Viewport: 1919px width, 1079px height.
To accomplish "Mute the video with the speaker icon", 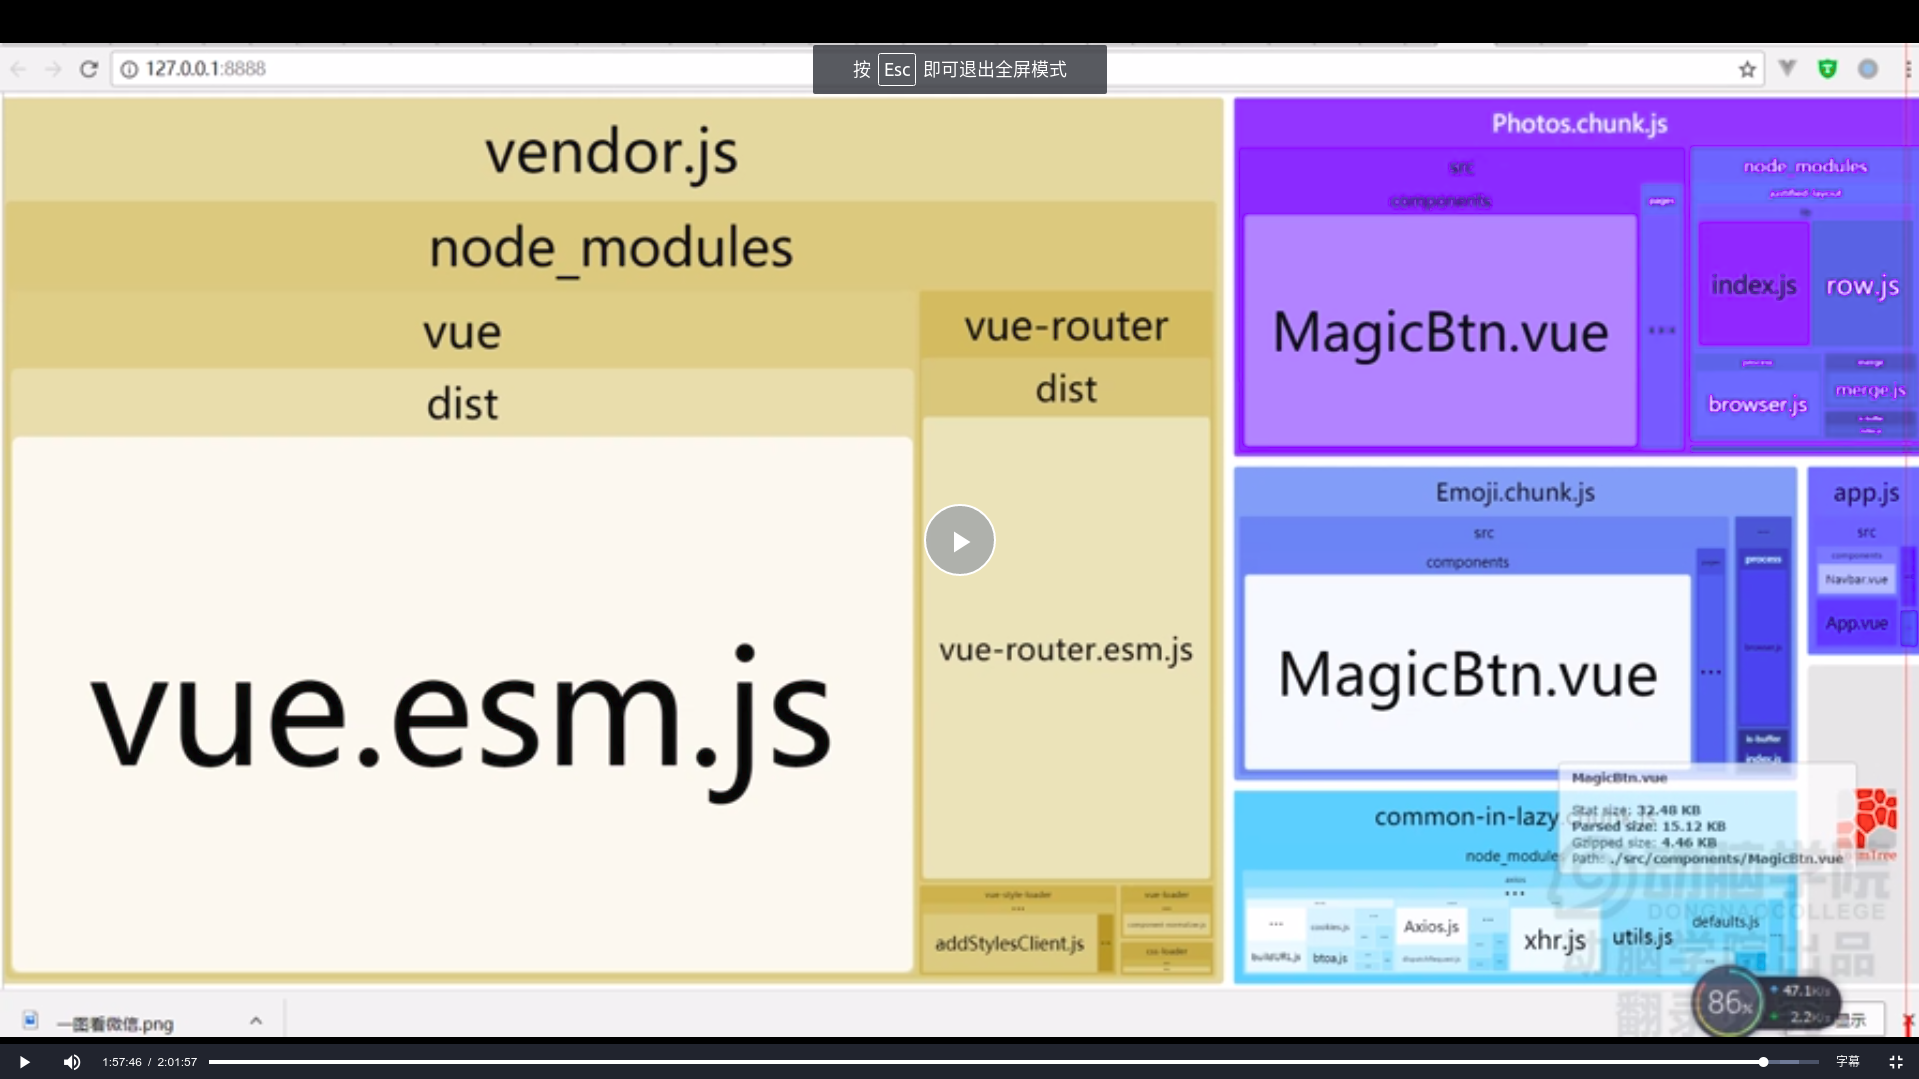I will (72, 1062).
